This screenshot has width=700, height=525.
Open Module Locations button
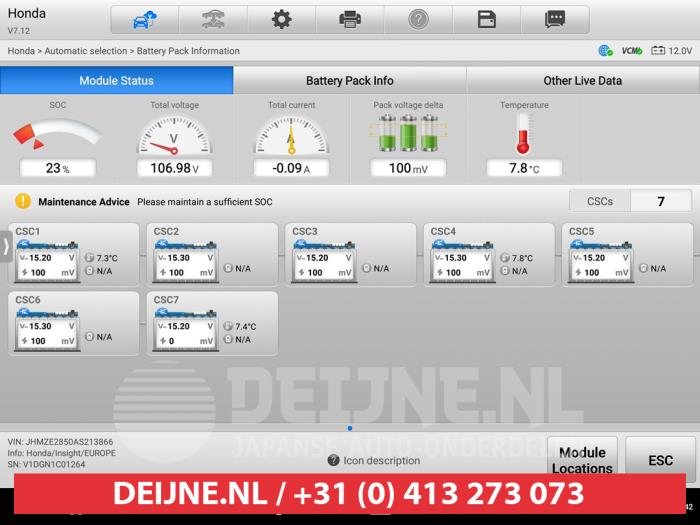coord(582,460)
